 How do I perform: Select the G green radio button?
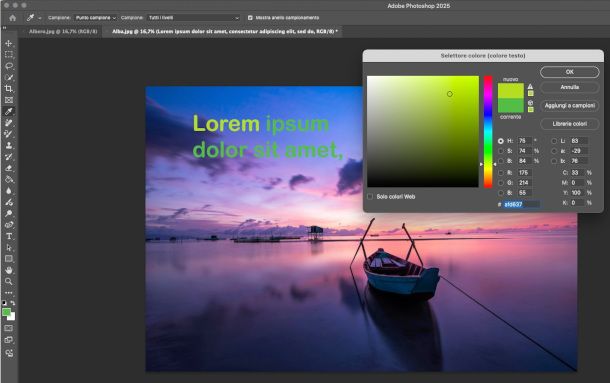point(501,183)
